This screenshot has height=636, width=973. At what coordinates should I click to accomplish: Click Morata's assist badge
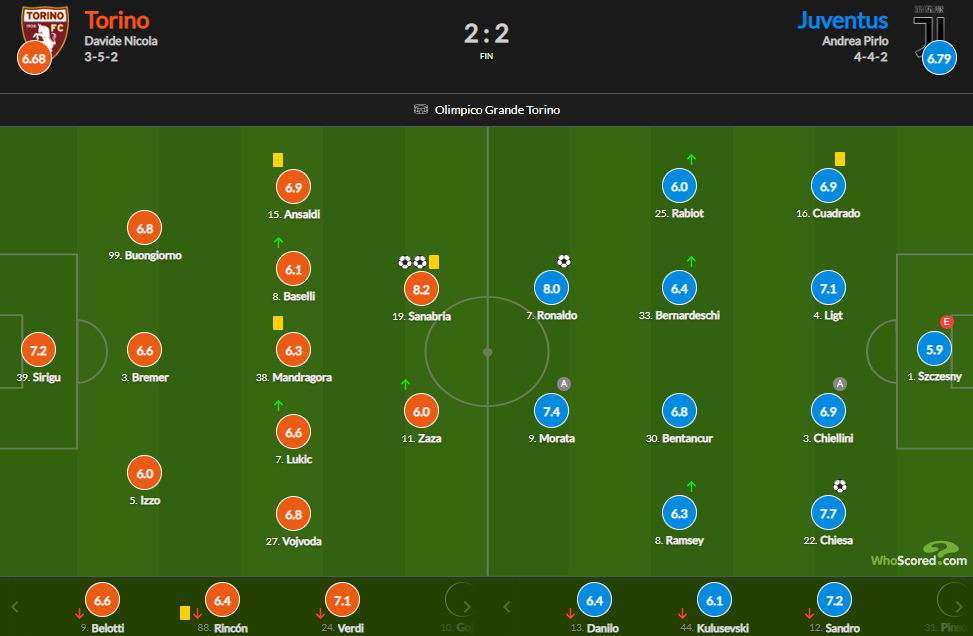[563, 383]
